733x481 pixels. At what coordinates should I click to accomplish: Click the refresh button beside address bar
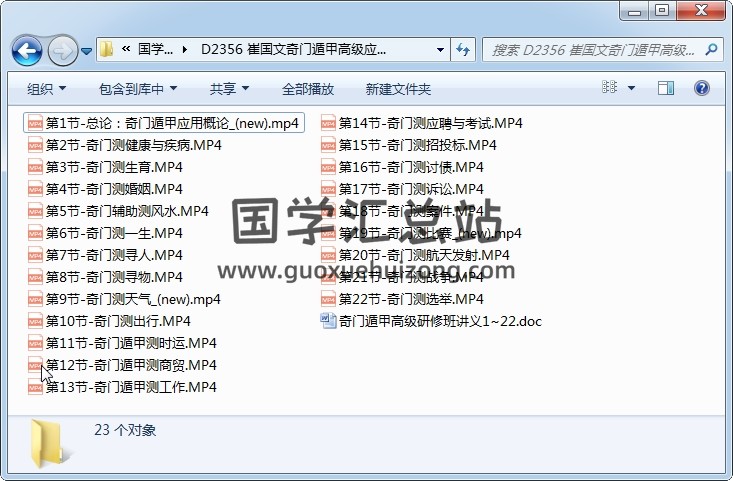coord(464,49)
